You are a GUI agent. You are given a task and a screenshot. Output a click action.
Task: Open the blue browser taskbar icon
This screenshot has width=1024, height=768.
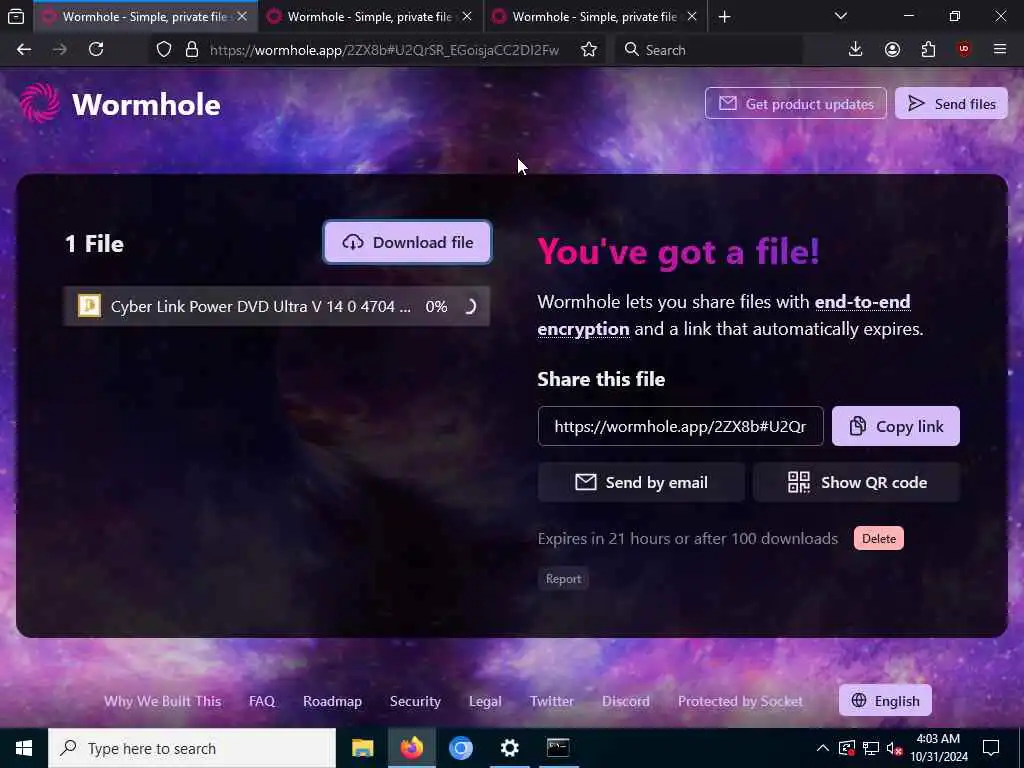[x=460, y=748]
